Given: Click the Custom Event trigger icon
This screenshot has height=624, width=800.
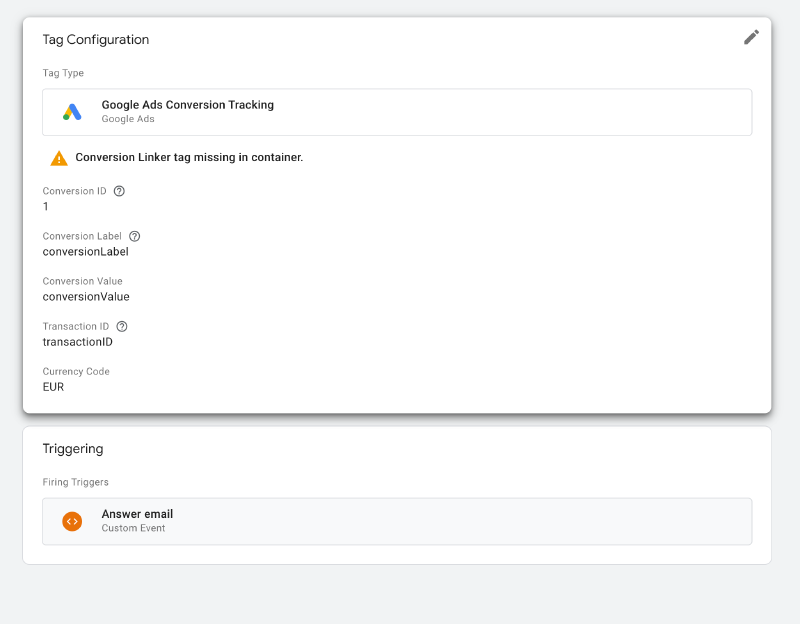Looking at the screenshot, I should coord(71,520).
